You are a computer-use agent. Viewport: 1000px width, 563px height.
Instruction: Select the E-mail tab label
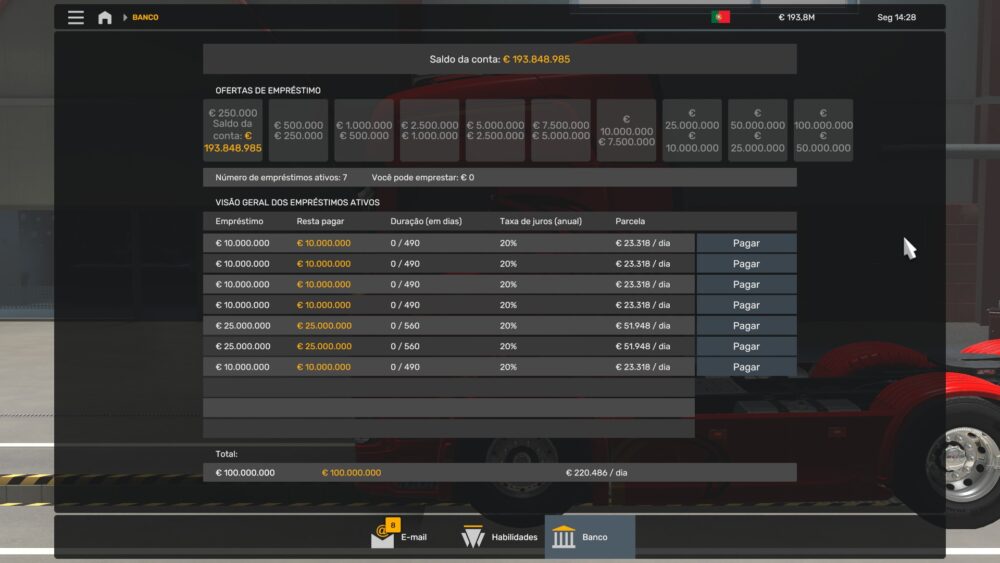click(413, 537)
